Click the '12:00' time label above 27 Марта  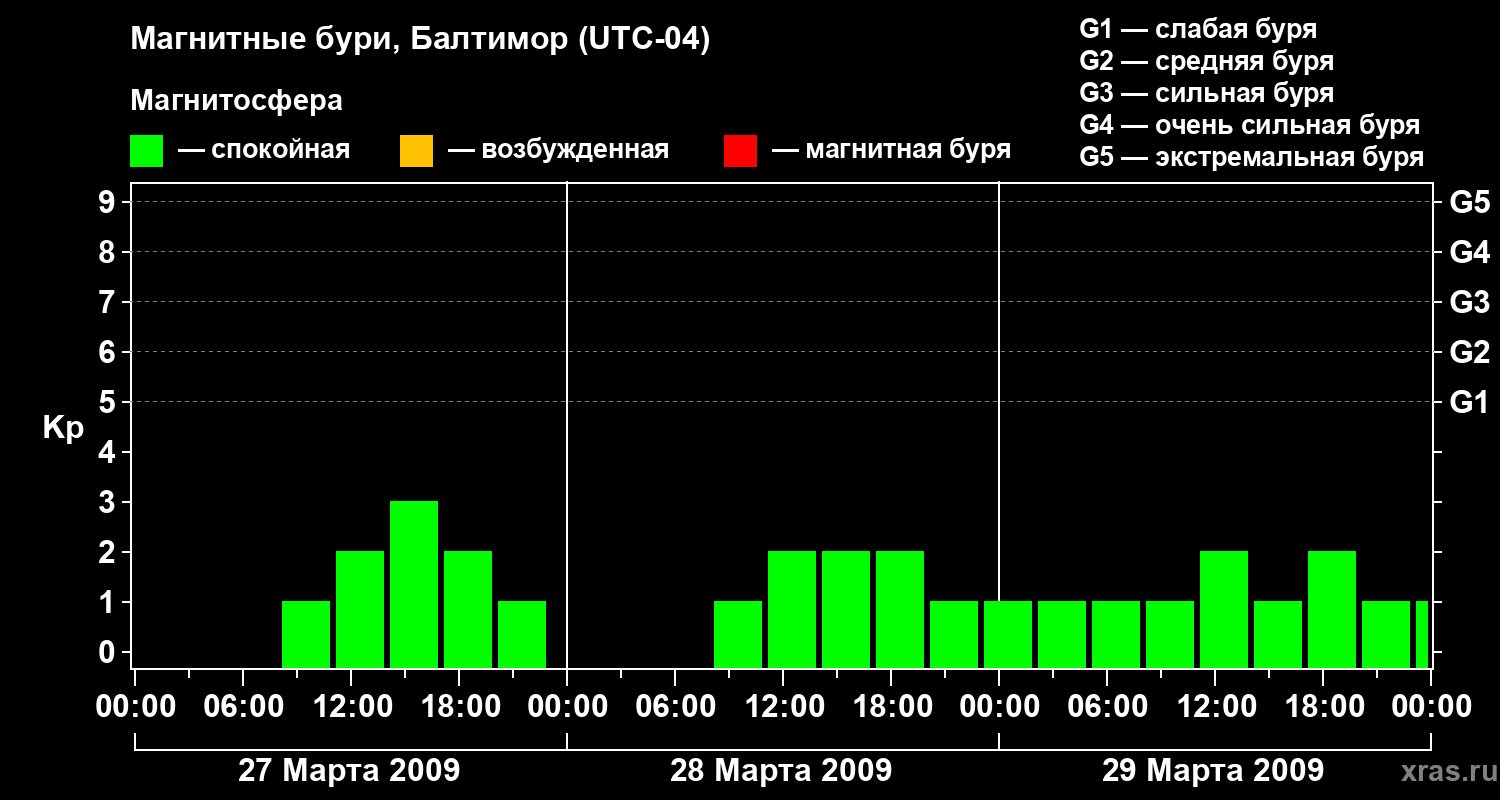tap(351, 706)
